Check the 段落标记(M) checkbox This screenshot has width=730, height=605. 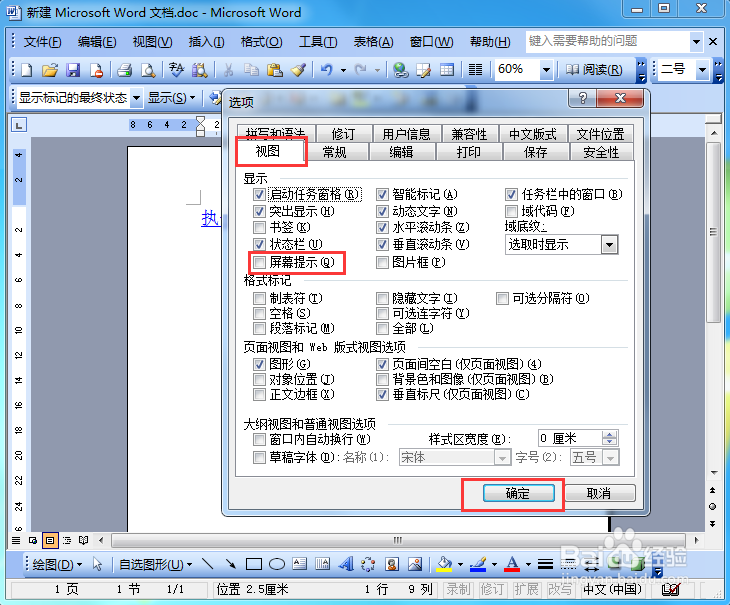tap(259, 329)
